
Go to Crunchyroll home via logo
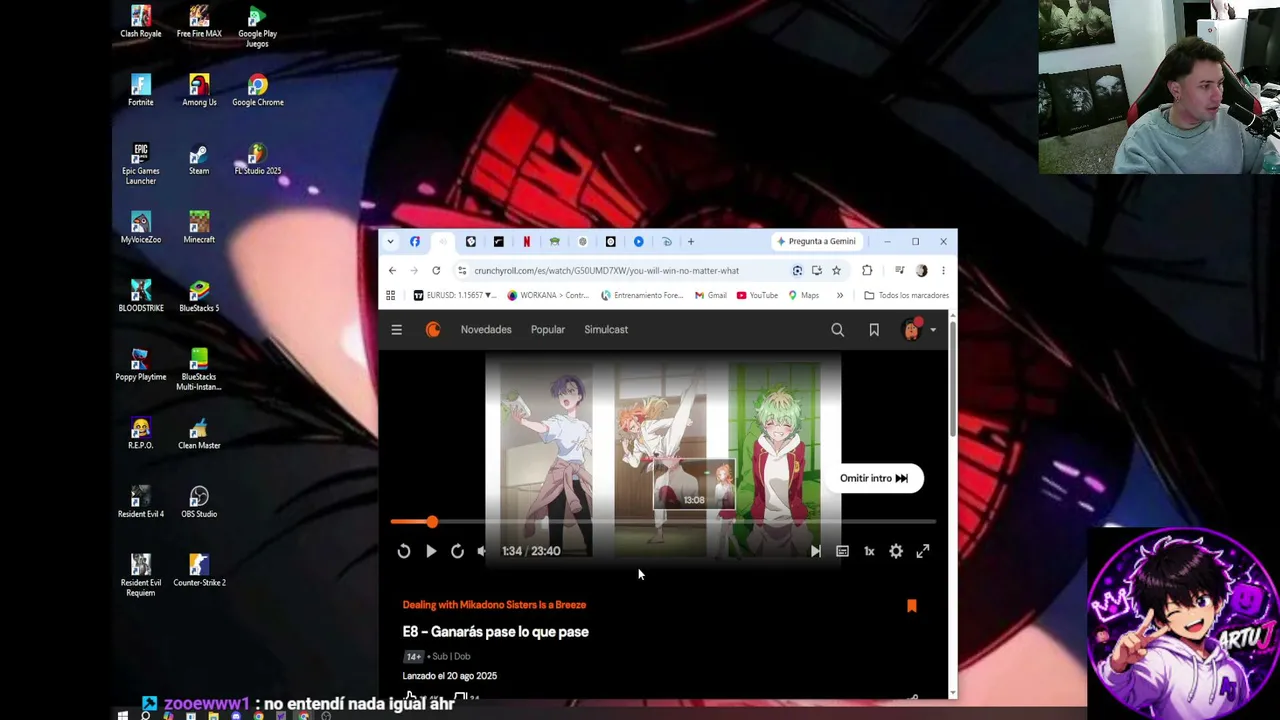pyautogui.click(x=433, y=330)
